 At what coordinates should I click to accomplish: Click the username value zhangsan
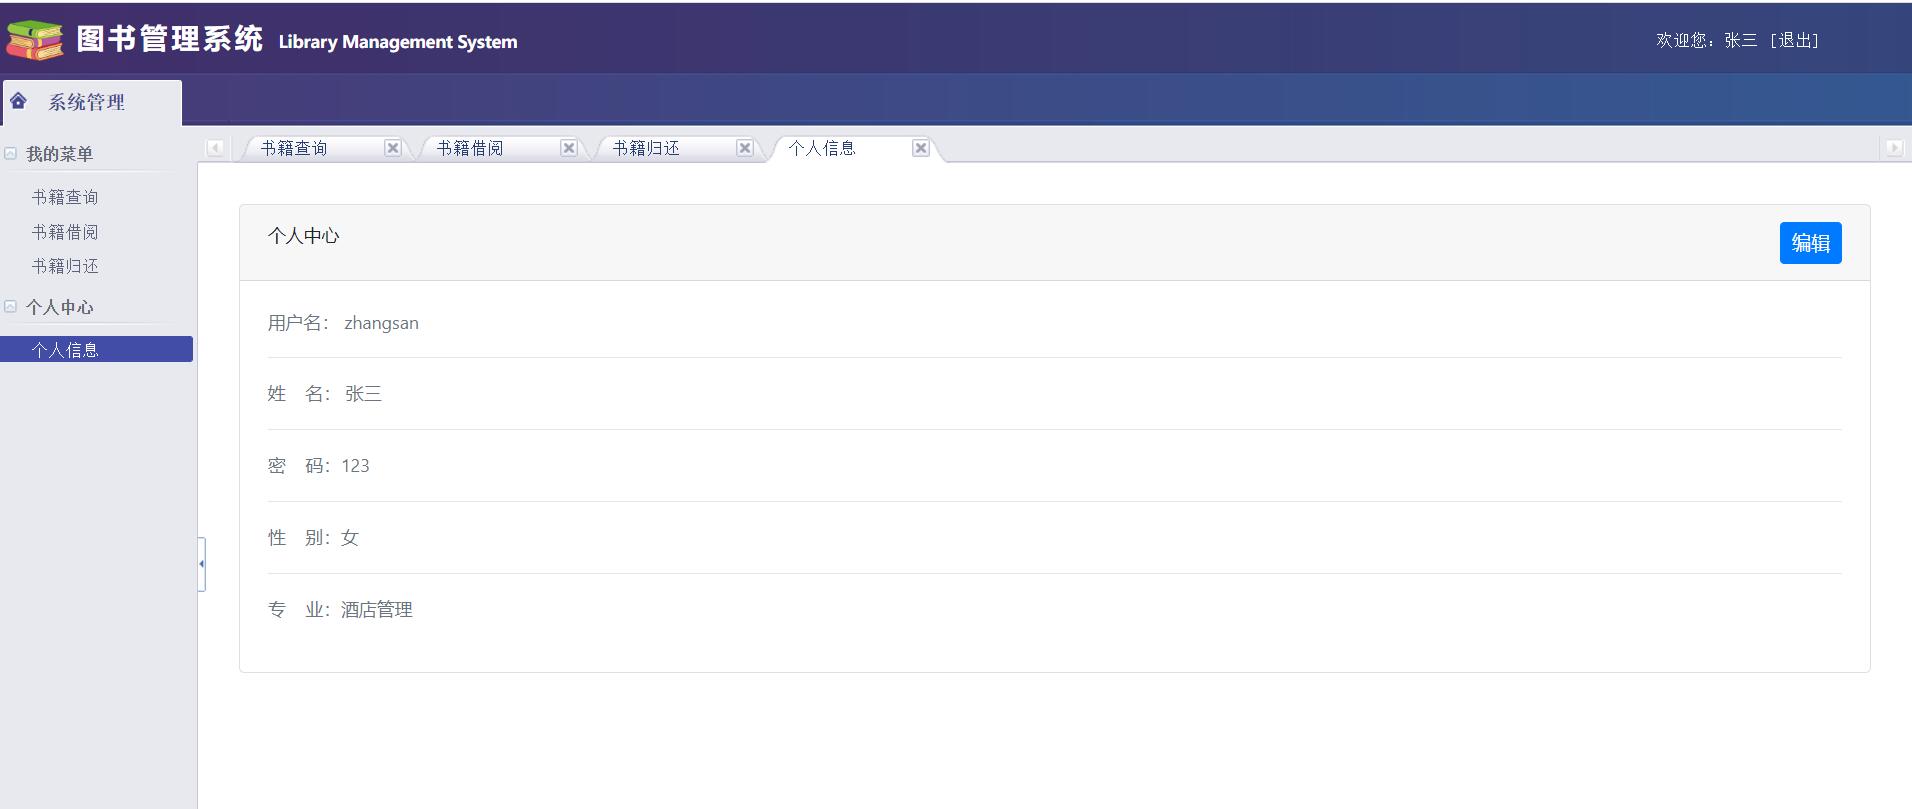[381, 323]
